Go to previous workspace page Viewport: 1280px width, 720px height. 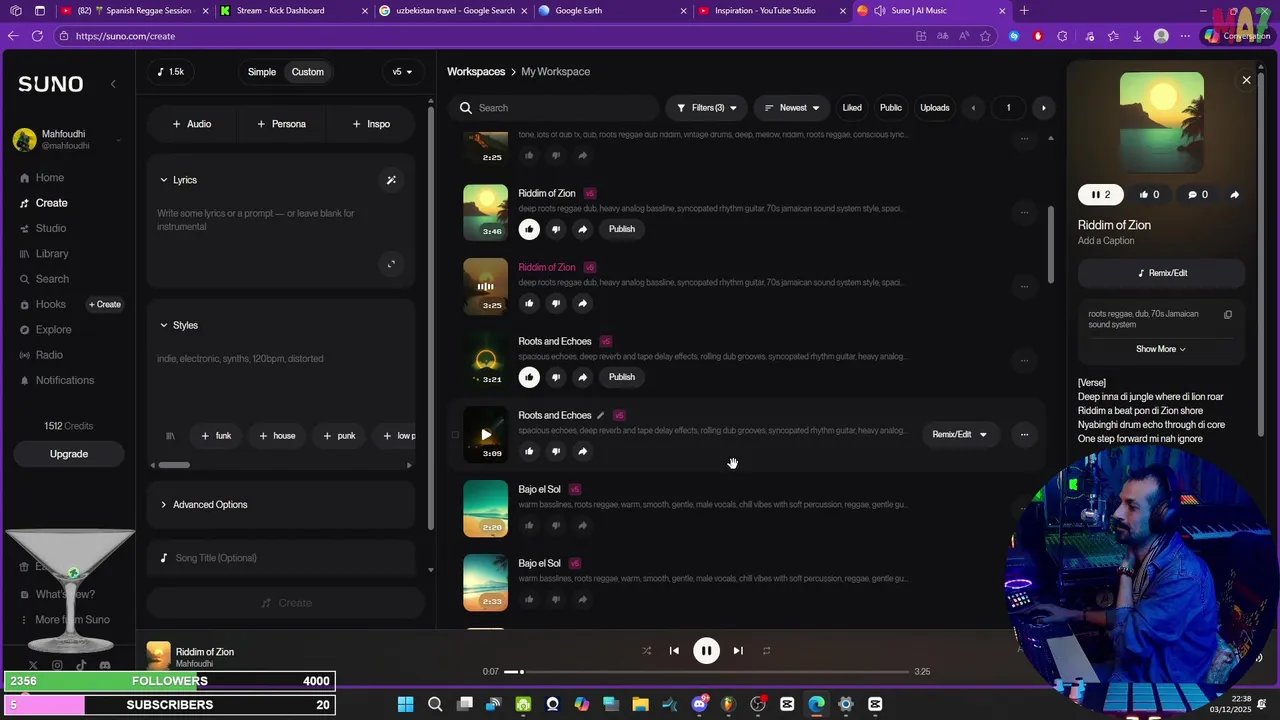pyautogui.click(x=973, y=108)
